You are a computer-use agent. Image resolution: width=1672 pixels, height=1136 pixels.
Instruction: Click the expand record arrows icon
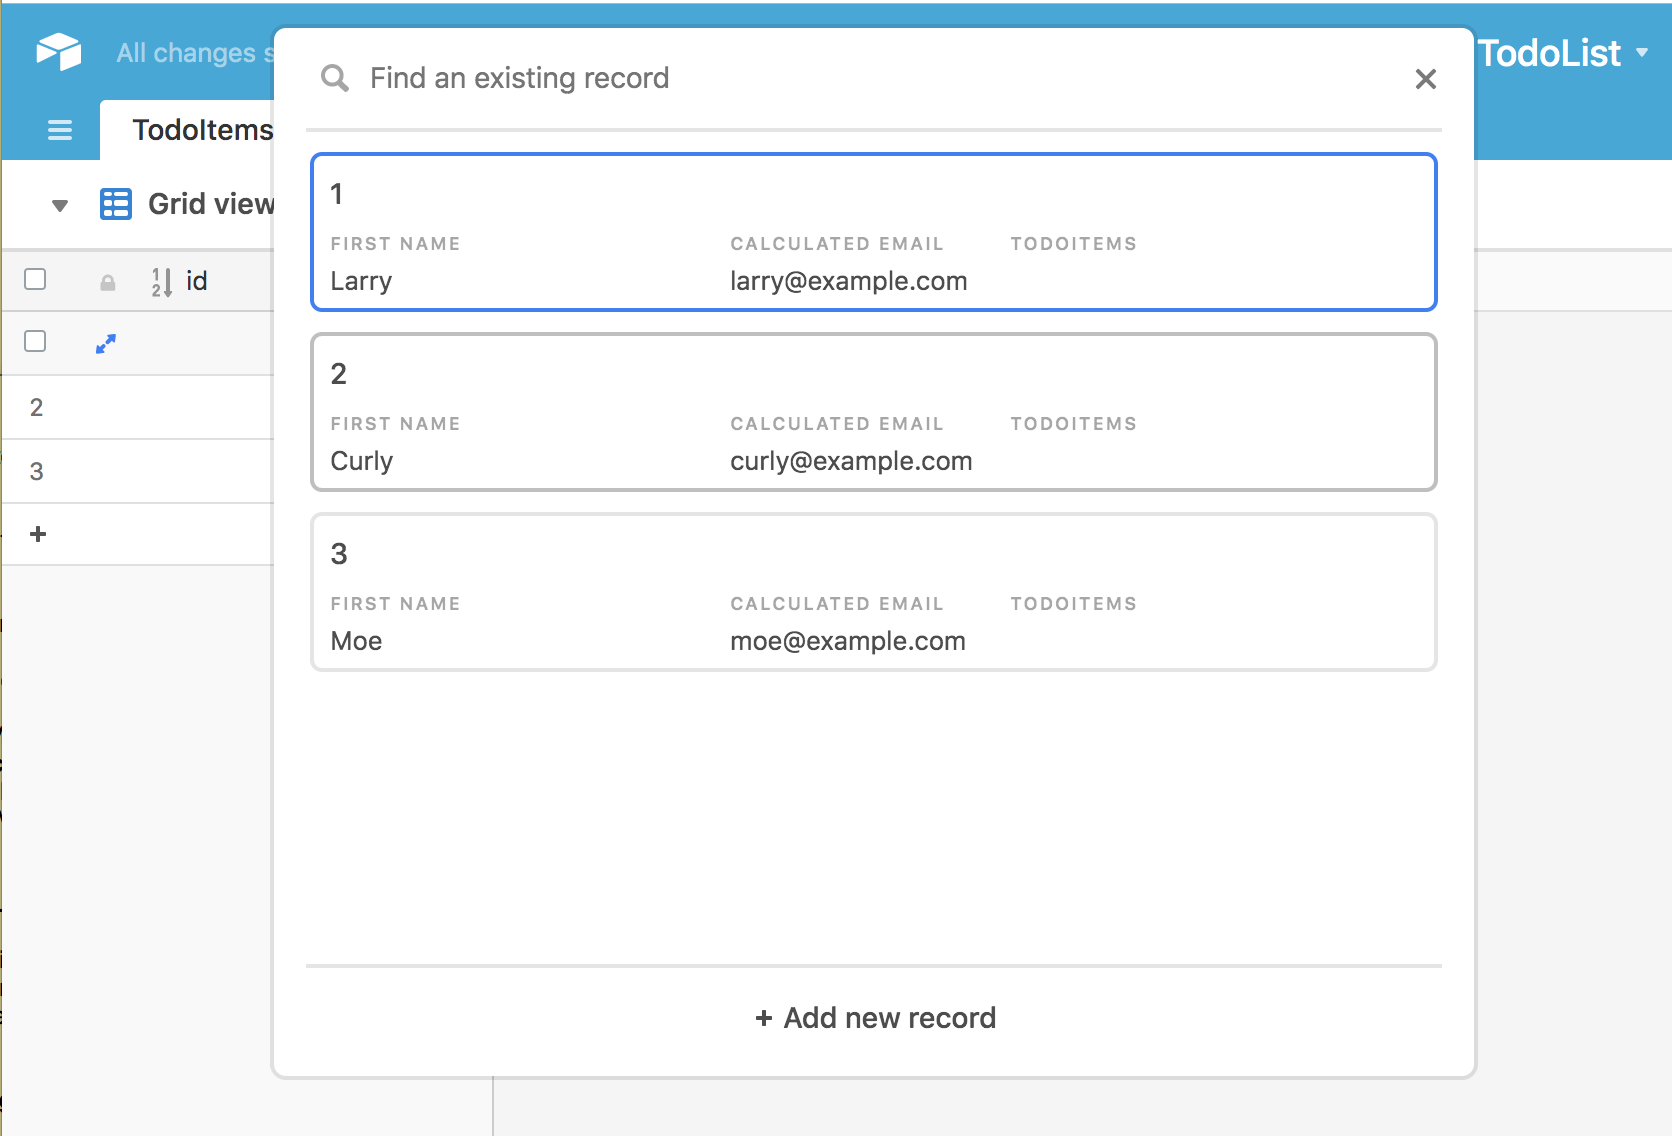tap(106, 343)
